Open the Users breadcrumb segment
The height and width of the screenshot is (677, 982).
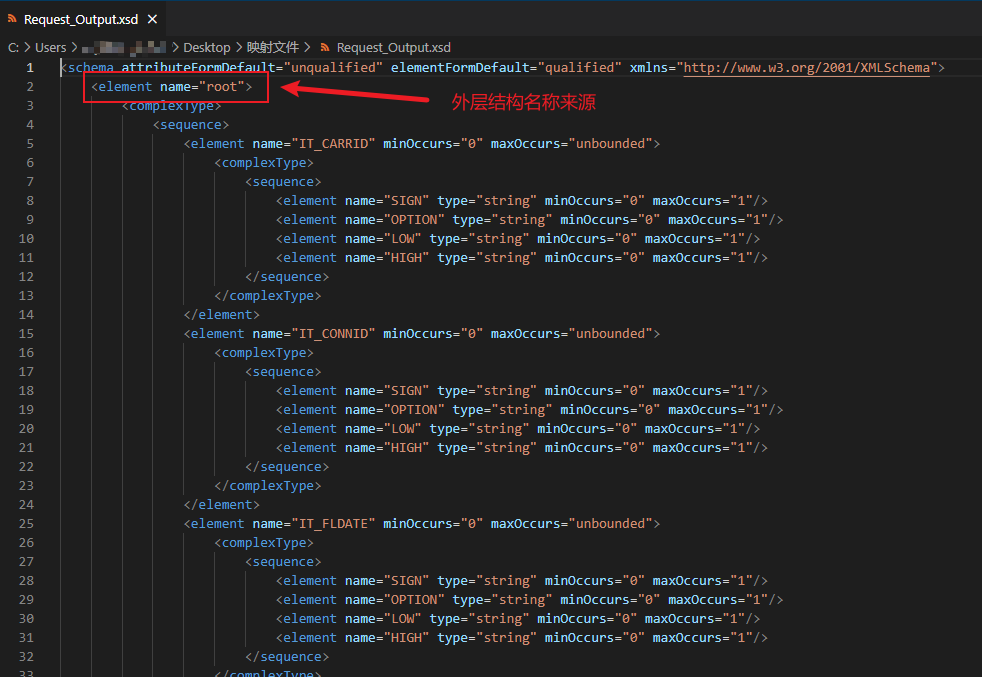coord(51,47)
